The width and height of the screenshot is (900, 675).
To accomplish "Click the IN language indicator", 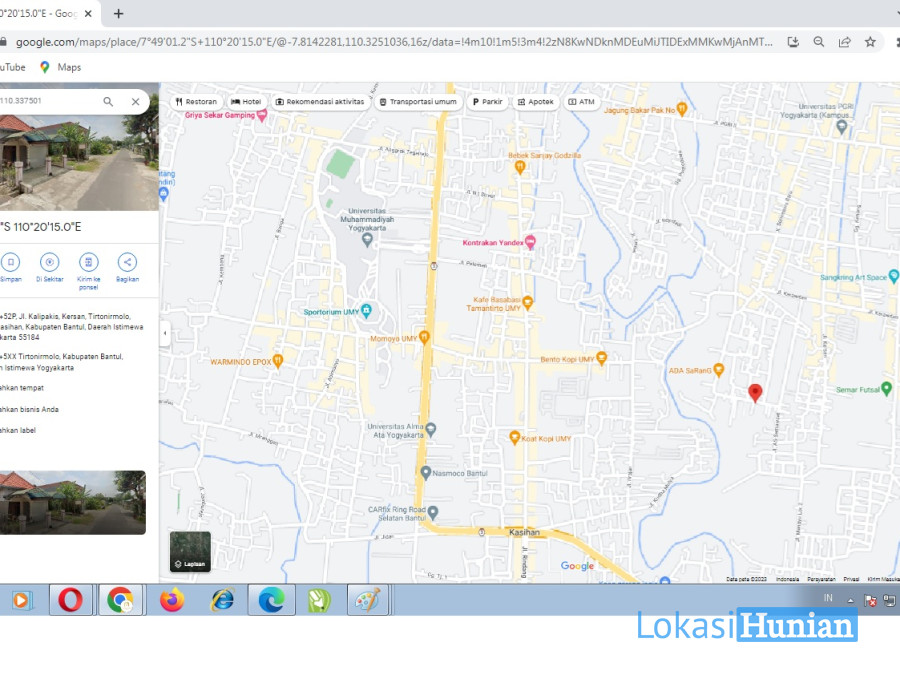I will point(828,598).
